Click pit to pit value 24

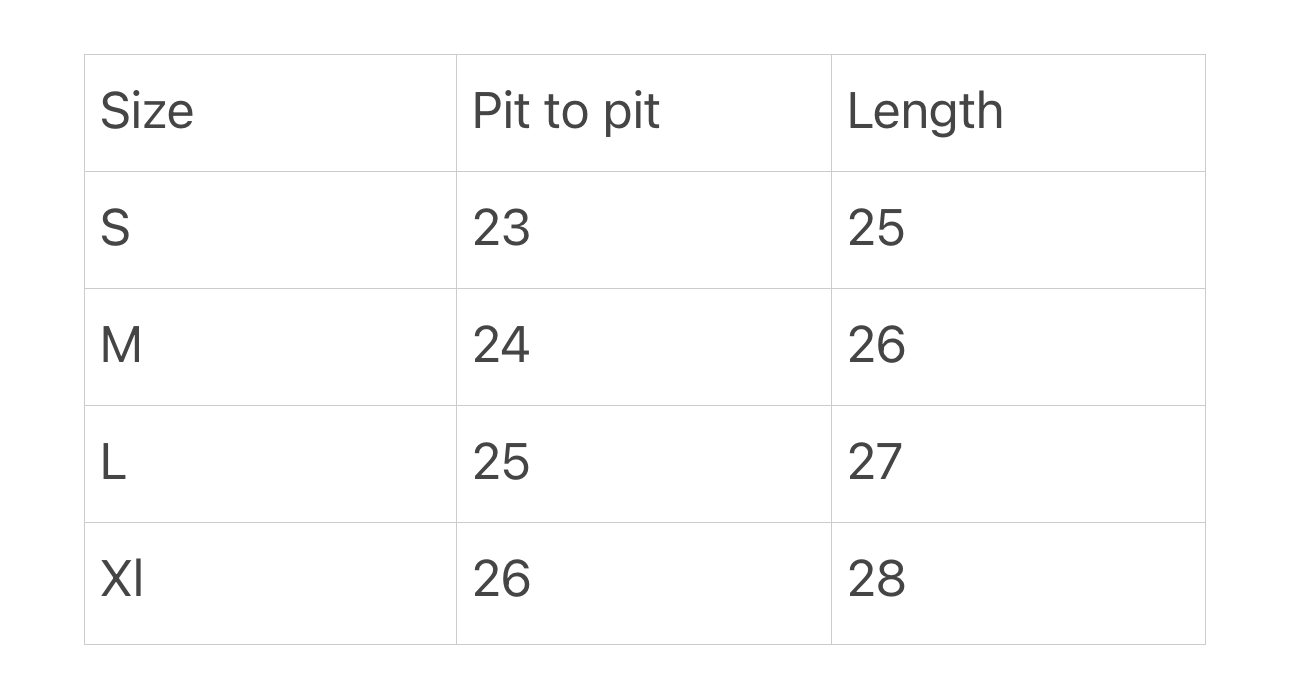pos(501,345)
